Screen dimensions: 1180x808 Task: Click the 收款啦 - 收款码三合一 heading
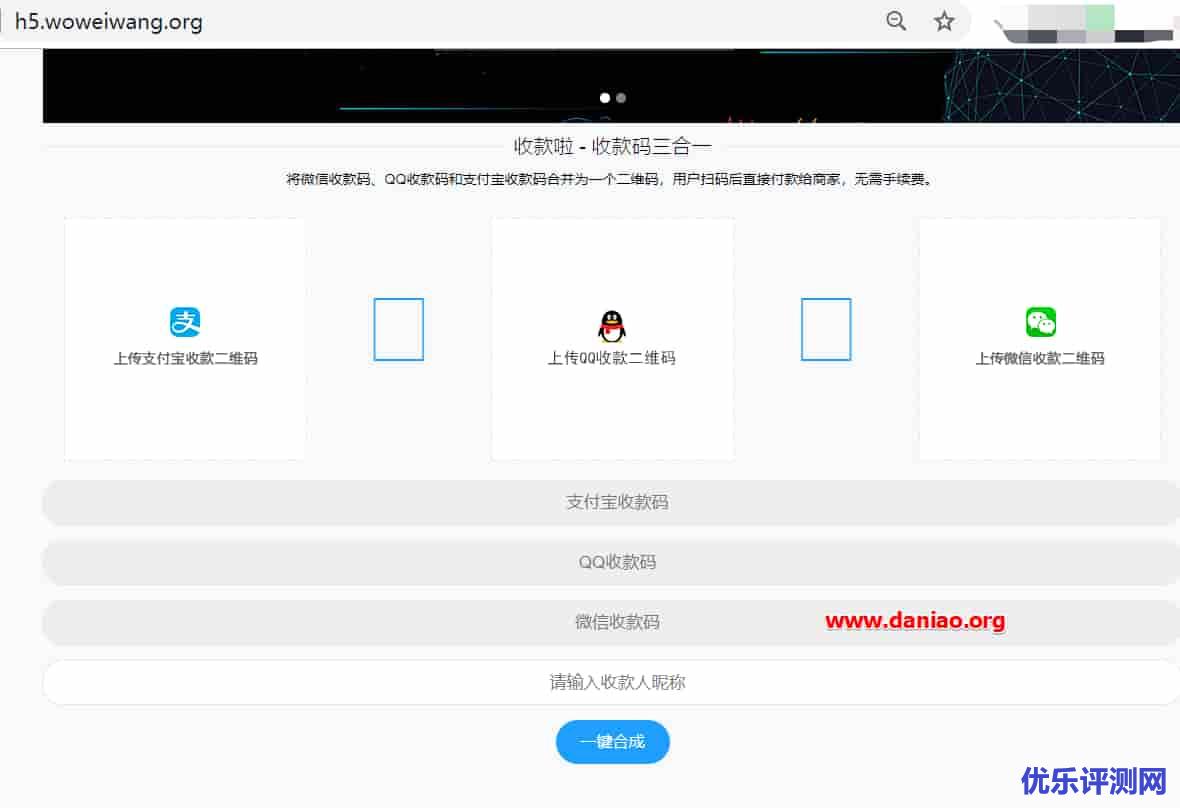(613, 146)
